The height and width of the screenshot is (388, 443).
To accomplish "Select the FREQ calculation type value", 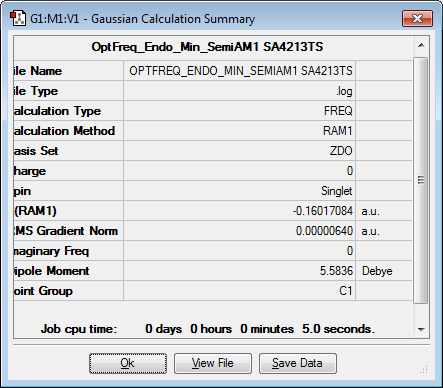I will (x=338, y=111).
